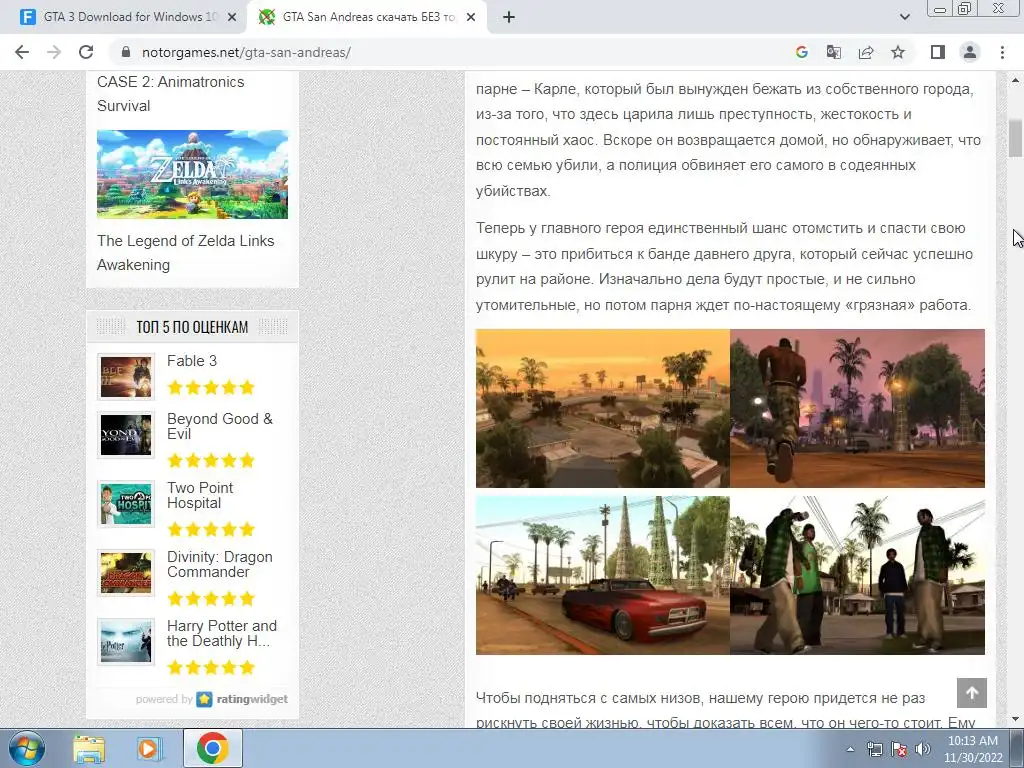The image size is (1024, 768).
Task: Open red convertible car screenshot
Action: pos(602,575)
